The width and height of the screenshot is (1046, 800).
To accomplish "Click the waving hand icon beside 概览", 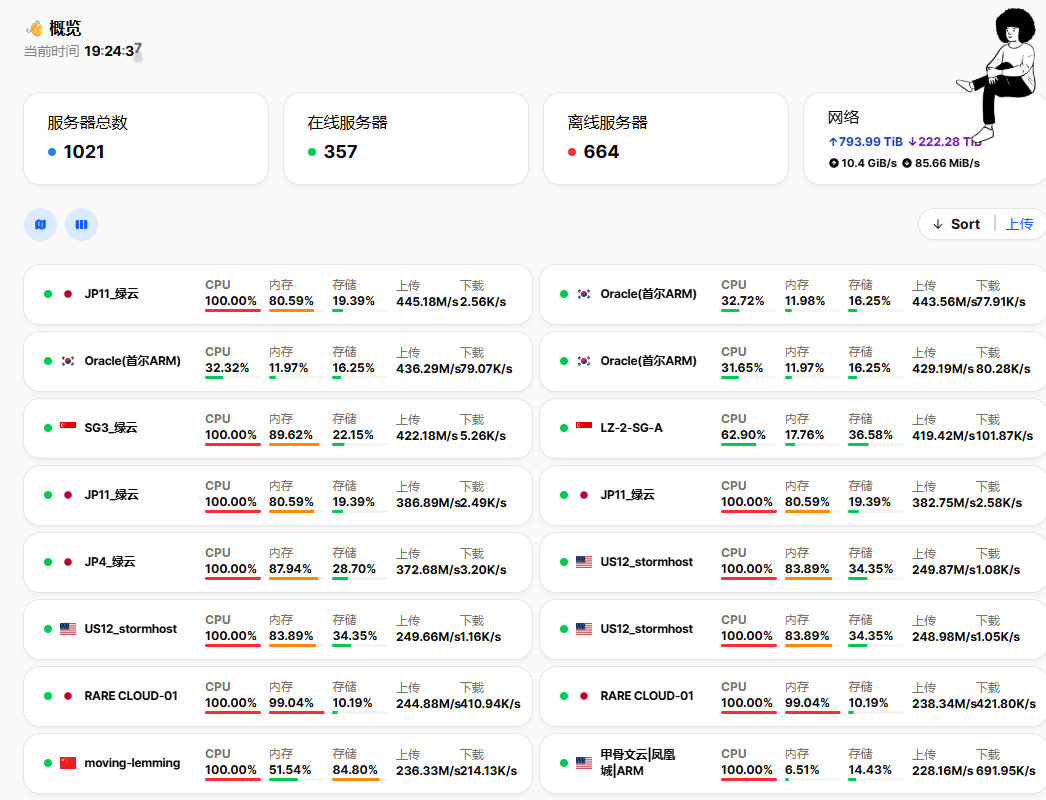I will click(34, 28).
